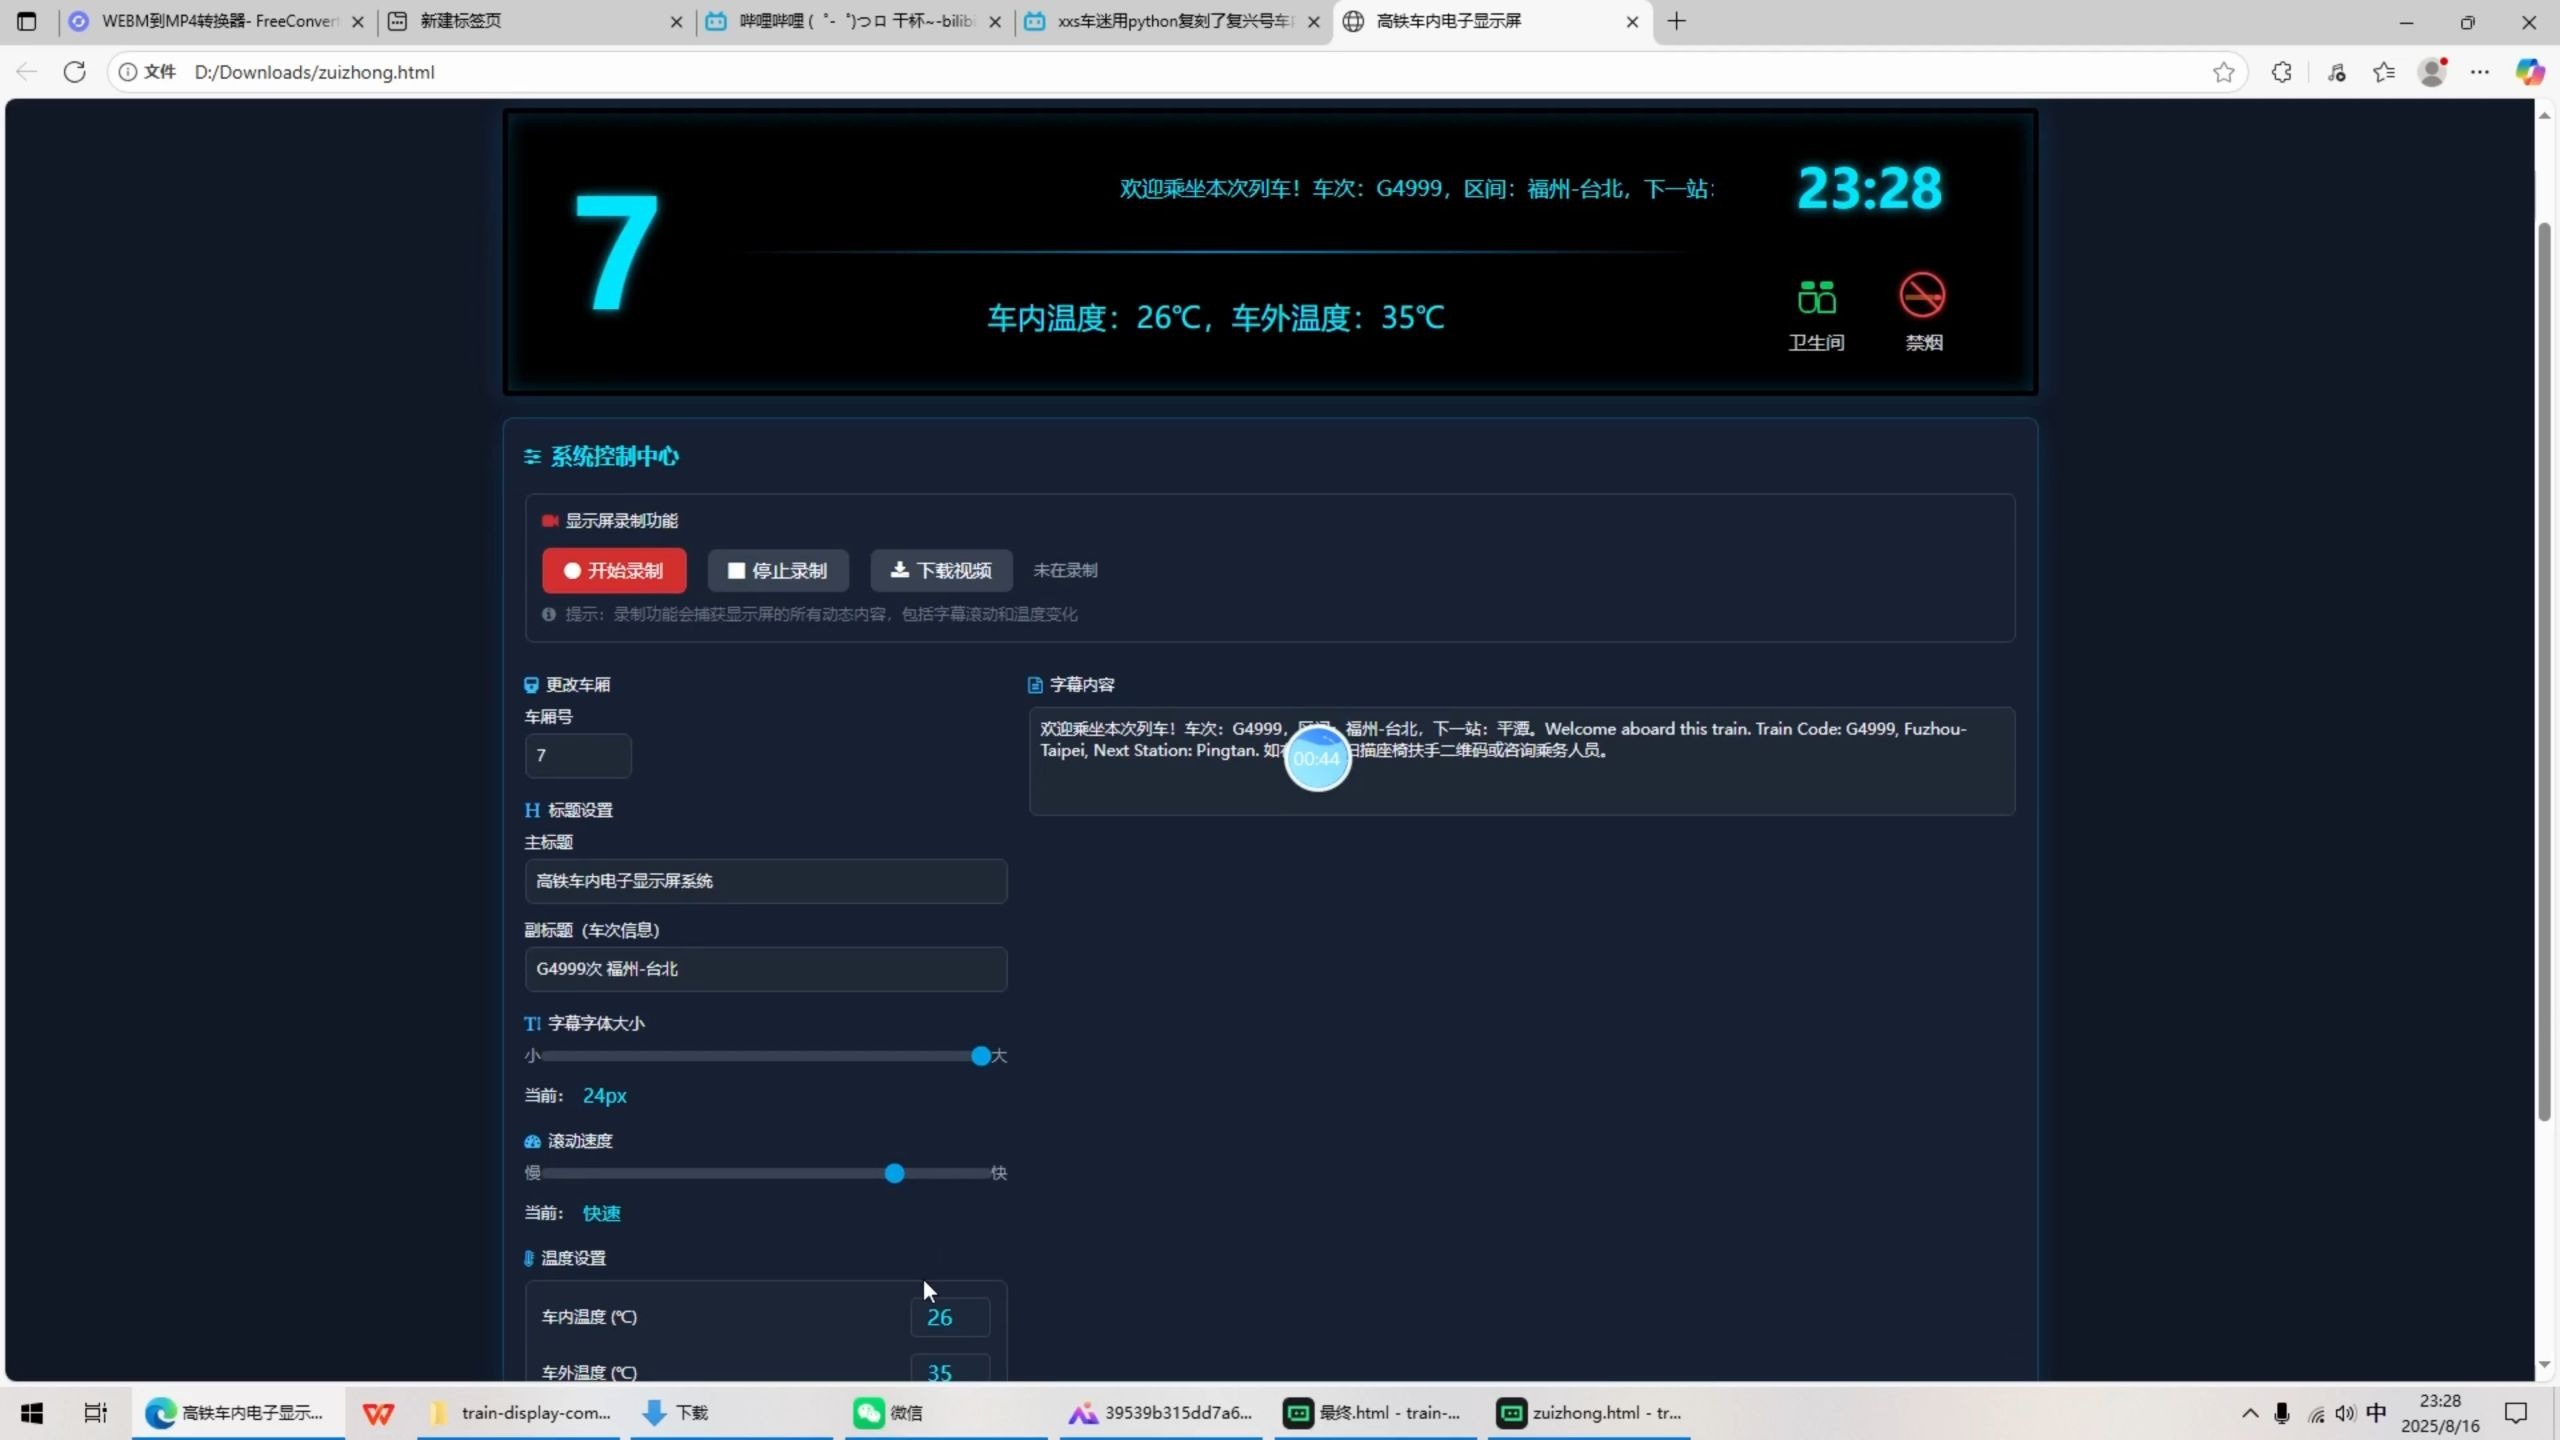Open the zuizhong.html editor taskbar item
Screen dimensions: 2560x1440
tap(1590, 1412)
